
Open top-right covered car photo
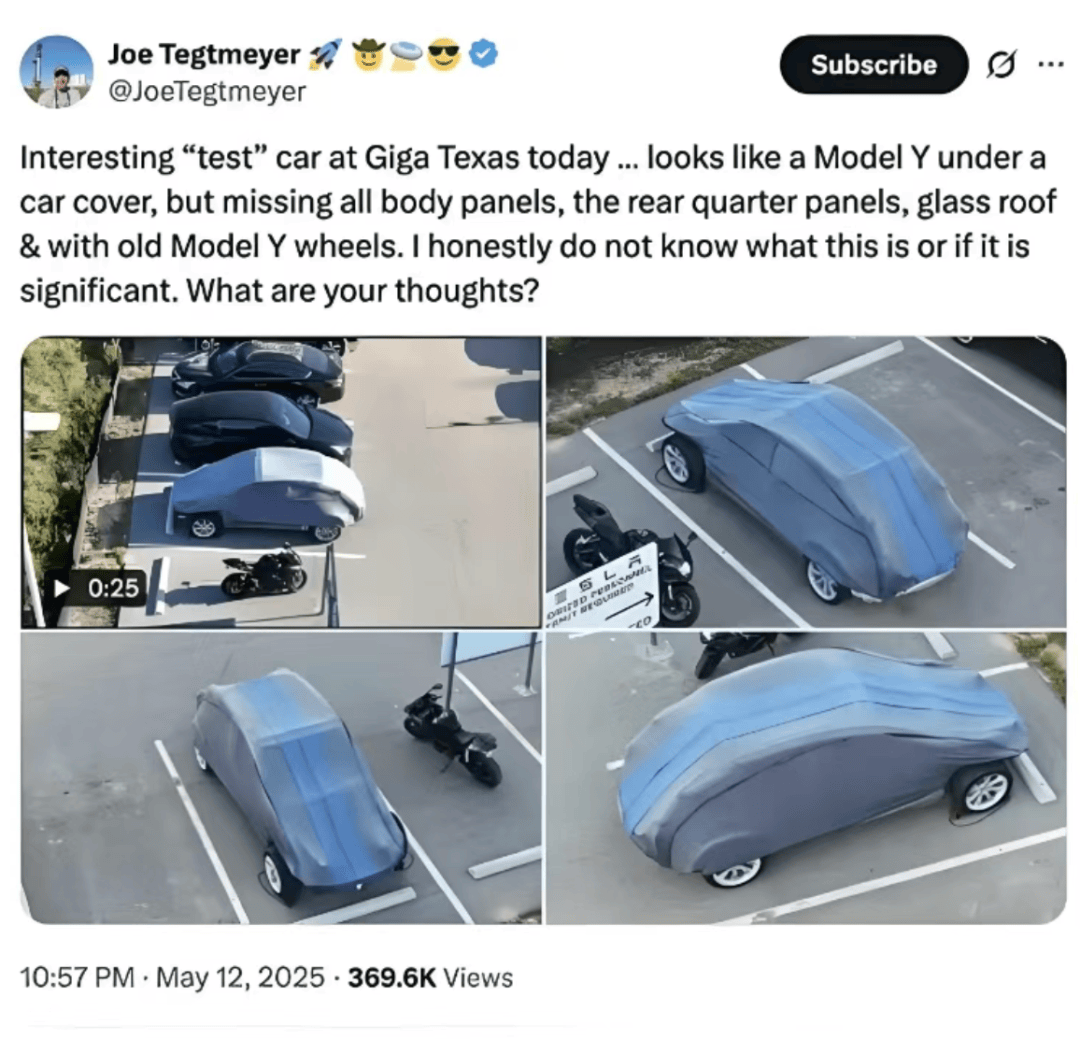(x=806, y=482)
